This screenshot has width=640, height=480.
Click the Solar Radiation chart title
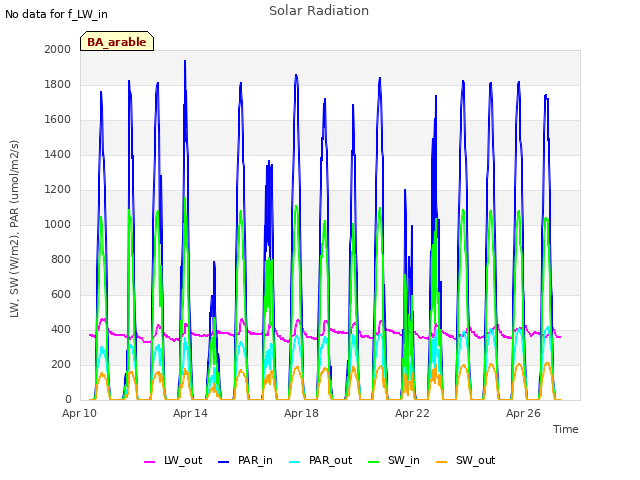point(319,11)
